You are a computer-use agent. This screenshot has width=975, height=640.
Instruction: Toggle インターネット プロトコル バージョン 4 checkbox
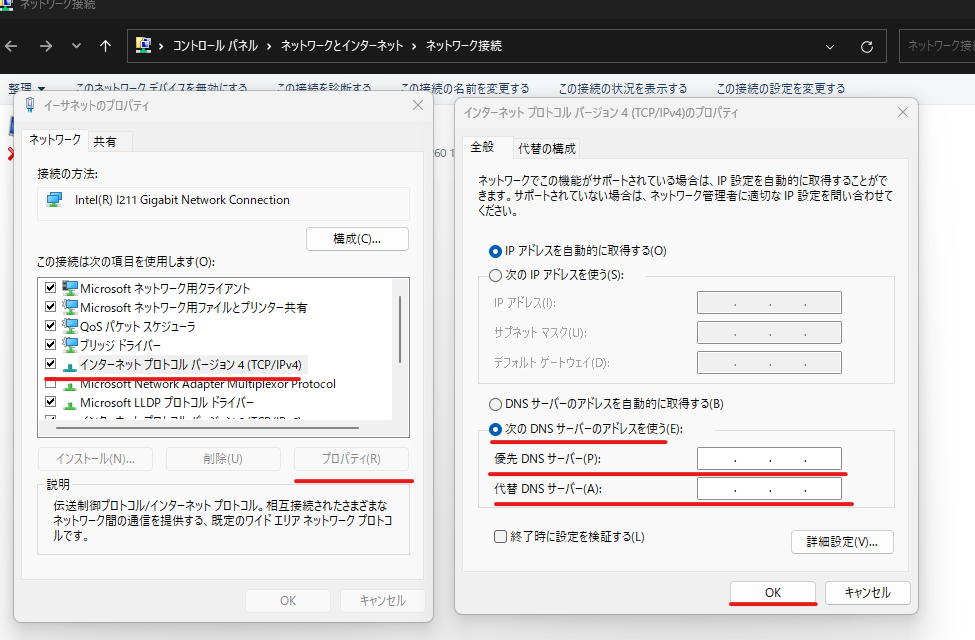[50, 363]
